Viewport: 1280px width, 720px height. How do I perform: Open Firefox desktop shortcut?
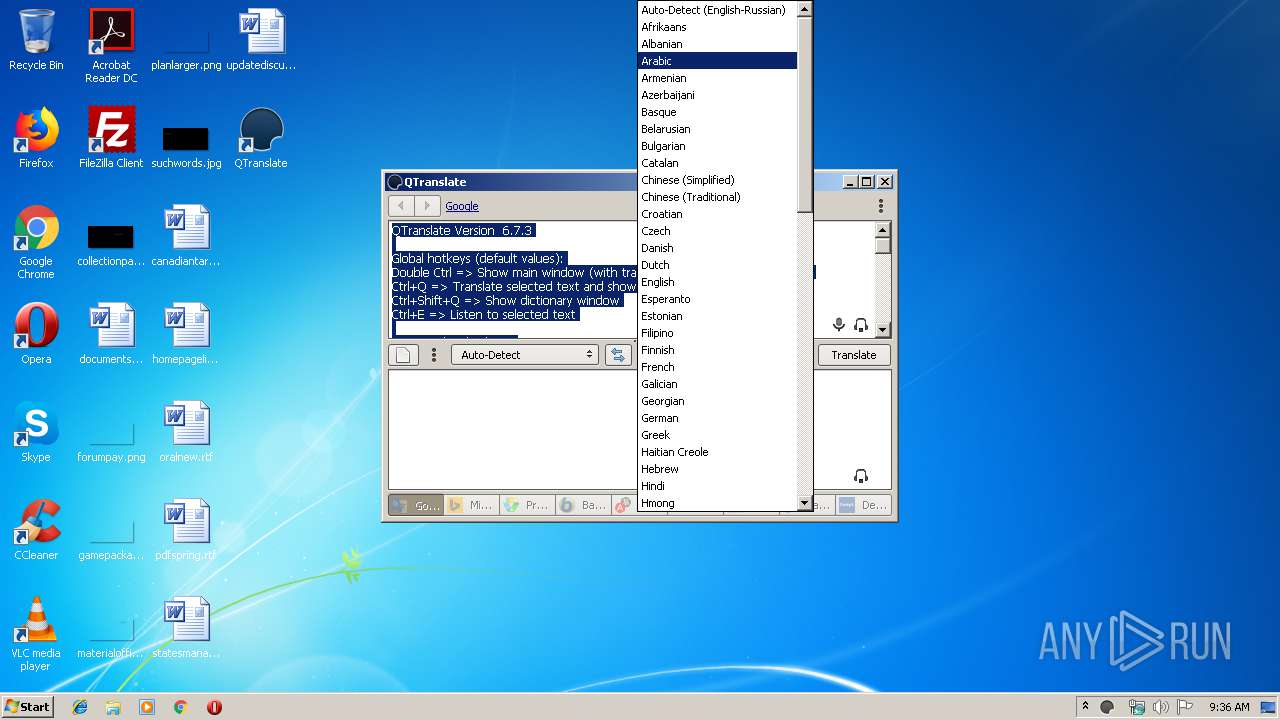pyautogui.click(x=36, y=138)
